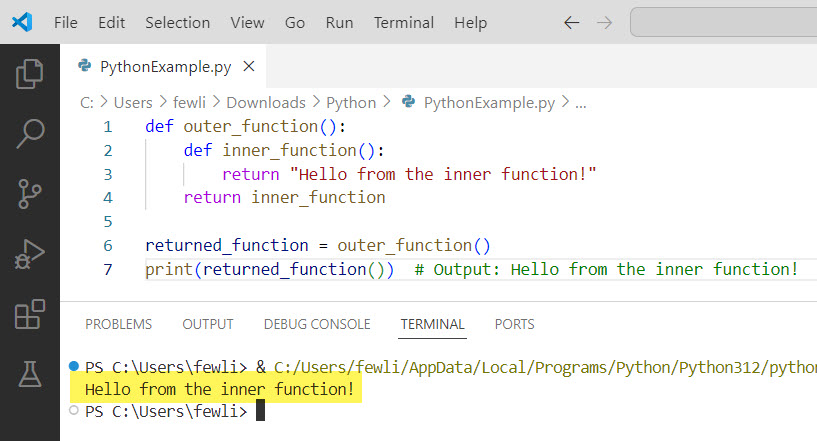Click 'outer_function' in the line 1 definition
The width and height of the screenshot is (817, 441).
[x=251, y=127]
